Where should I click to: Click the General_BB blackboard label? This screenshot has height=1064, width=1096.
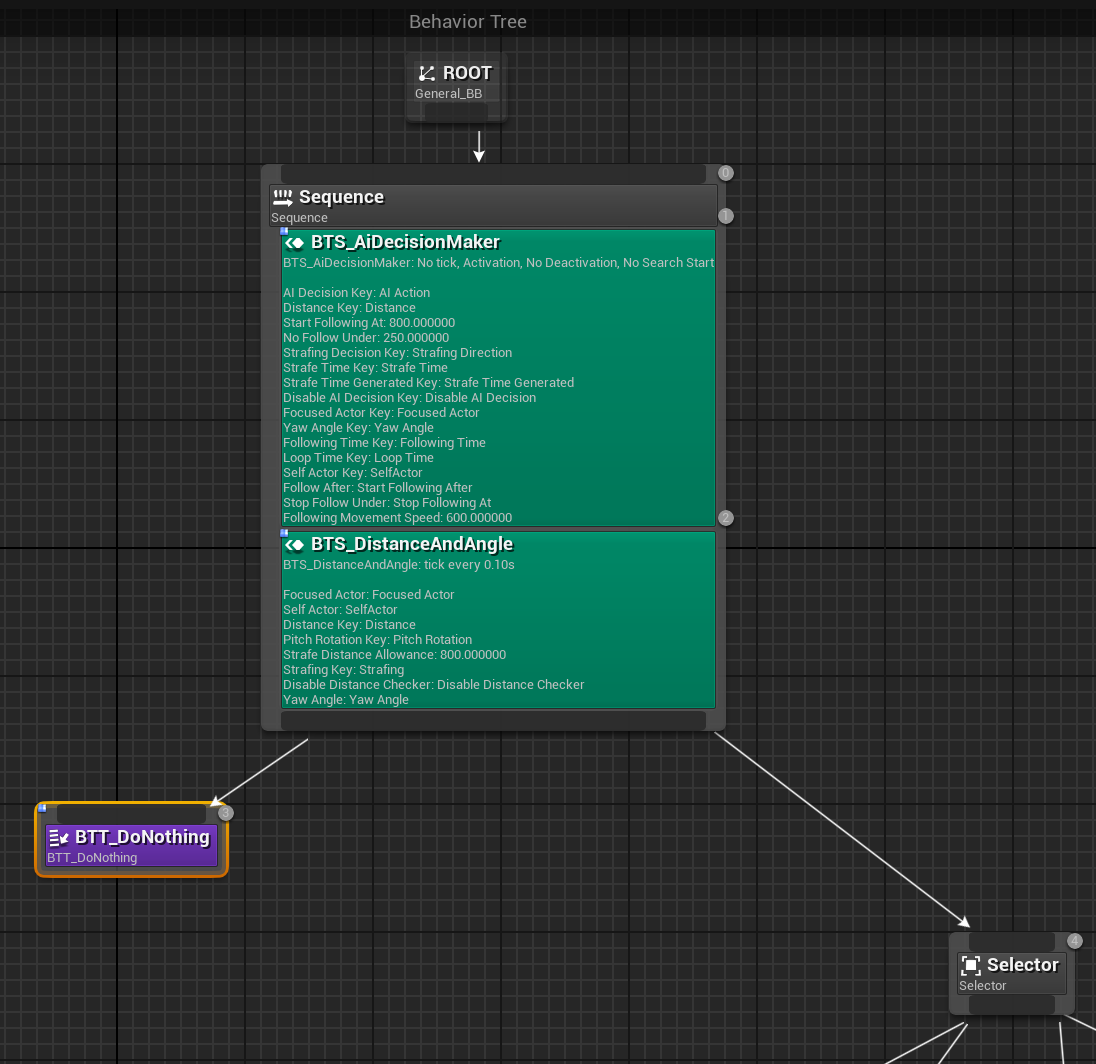point(448,94)
